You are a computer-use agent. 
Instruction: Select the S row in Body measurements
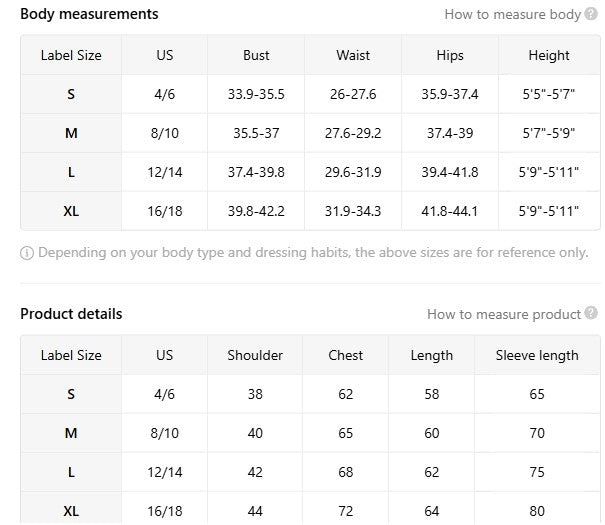point(310,94)
